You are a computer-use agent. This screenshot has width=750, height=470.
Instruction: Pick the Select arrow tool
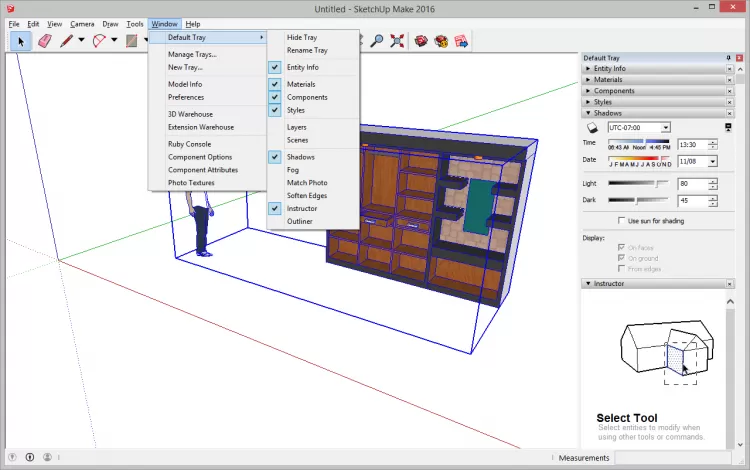20,41
